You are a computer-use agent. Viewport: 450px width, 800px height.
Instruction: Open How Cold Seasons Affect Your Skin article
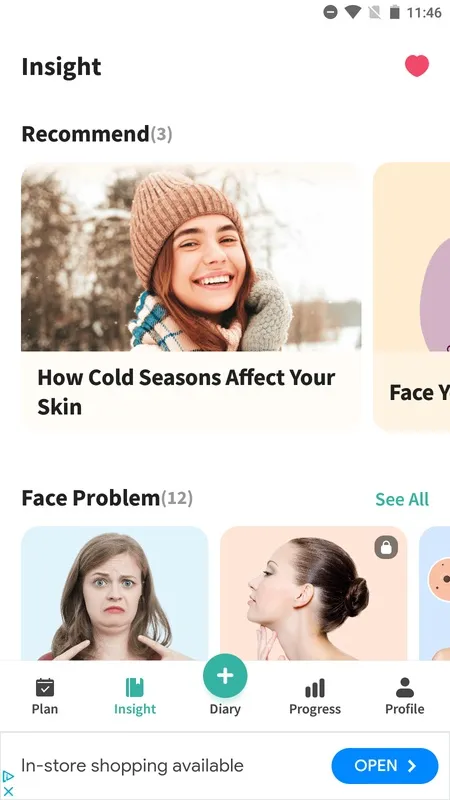pos(191,297)
